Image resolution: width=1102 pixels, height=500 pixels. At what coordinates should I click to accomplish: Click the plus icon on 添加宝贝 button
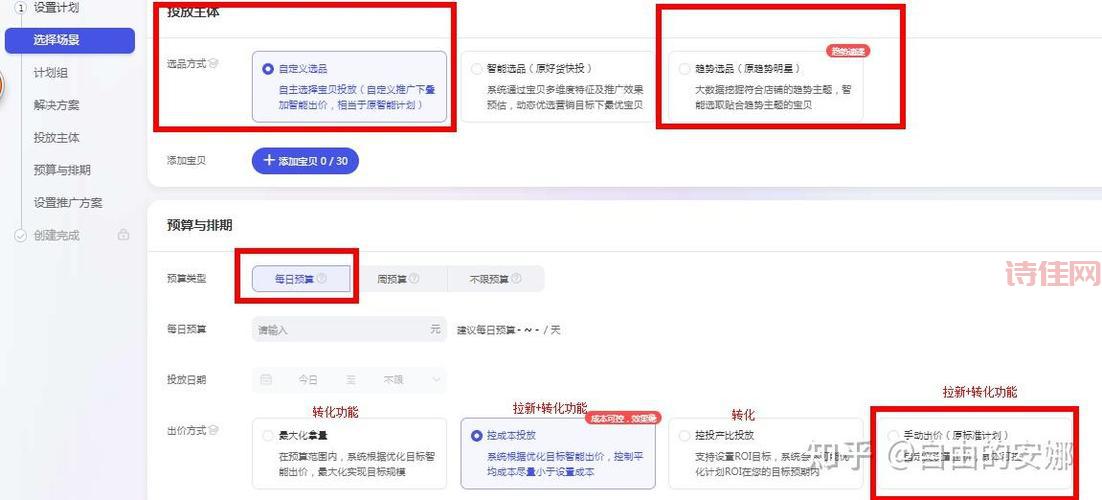(x=268, y=161)
